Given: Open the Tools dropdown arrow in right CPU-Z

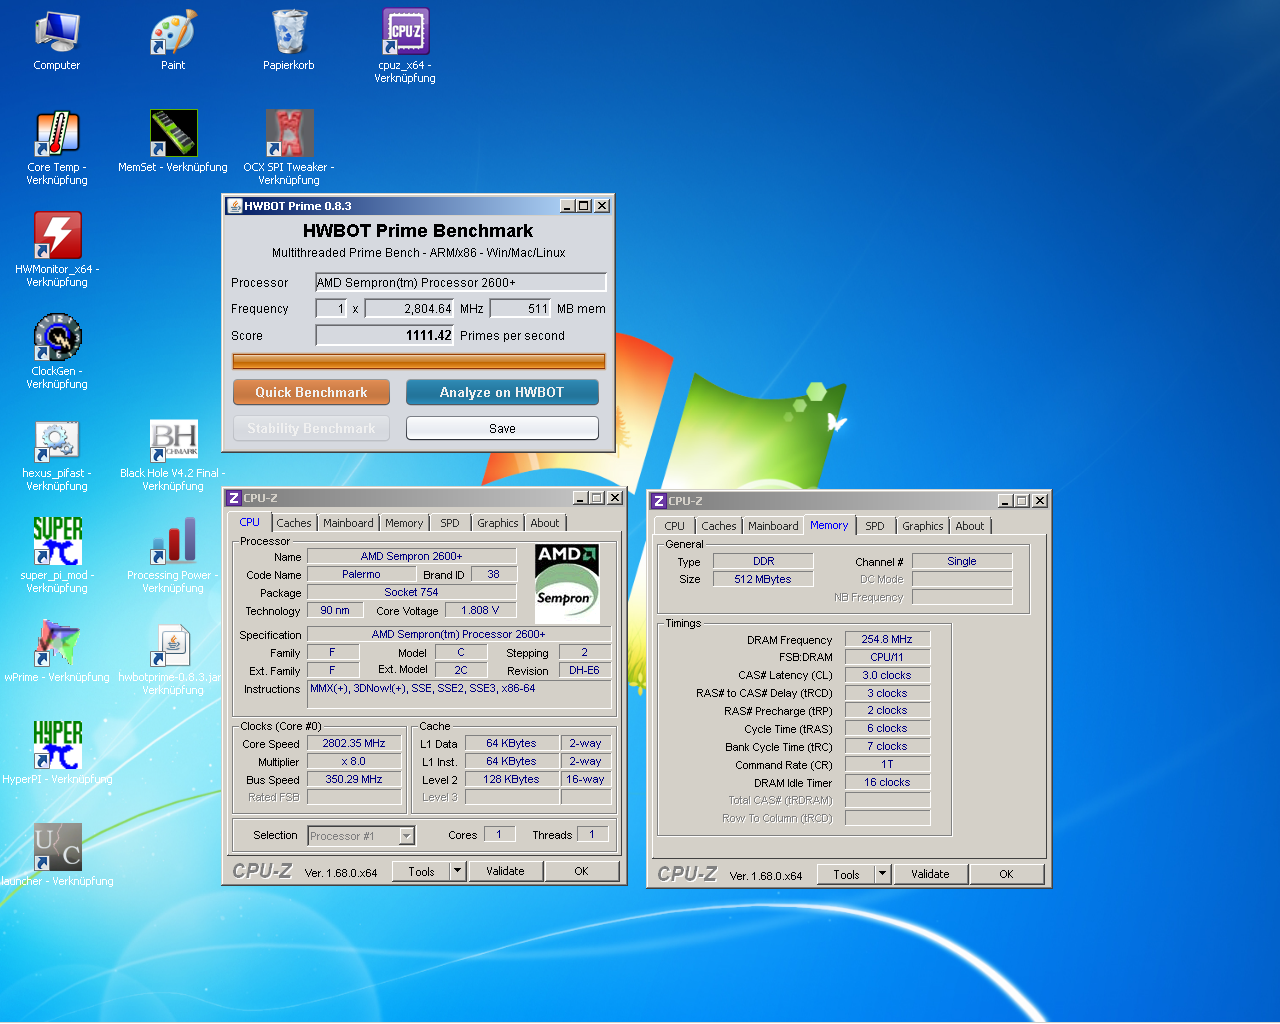Looking at the screenshot, I should point(882,874).
